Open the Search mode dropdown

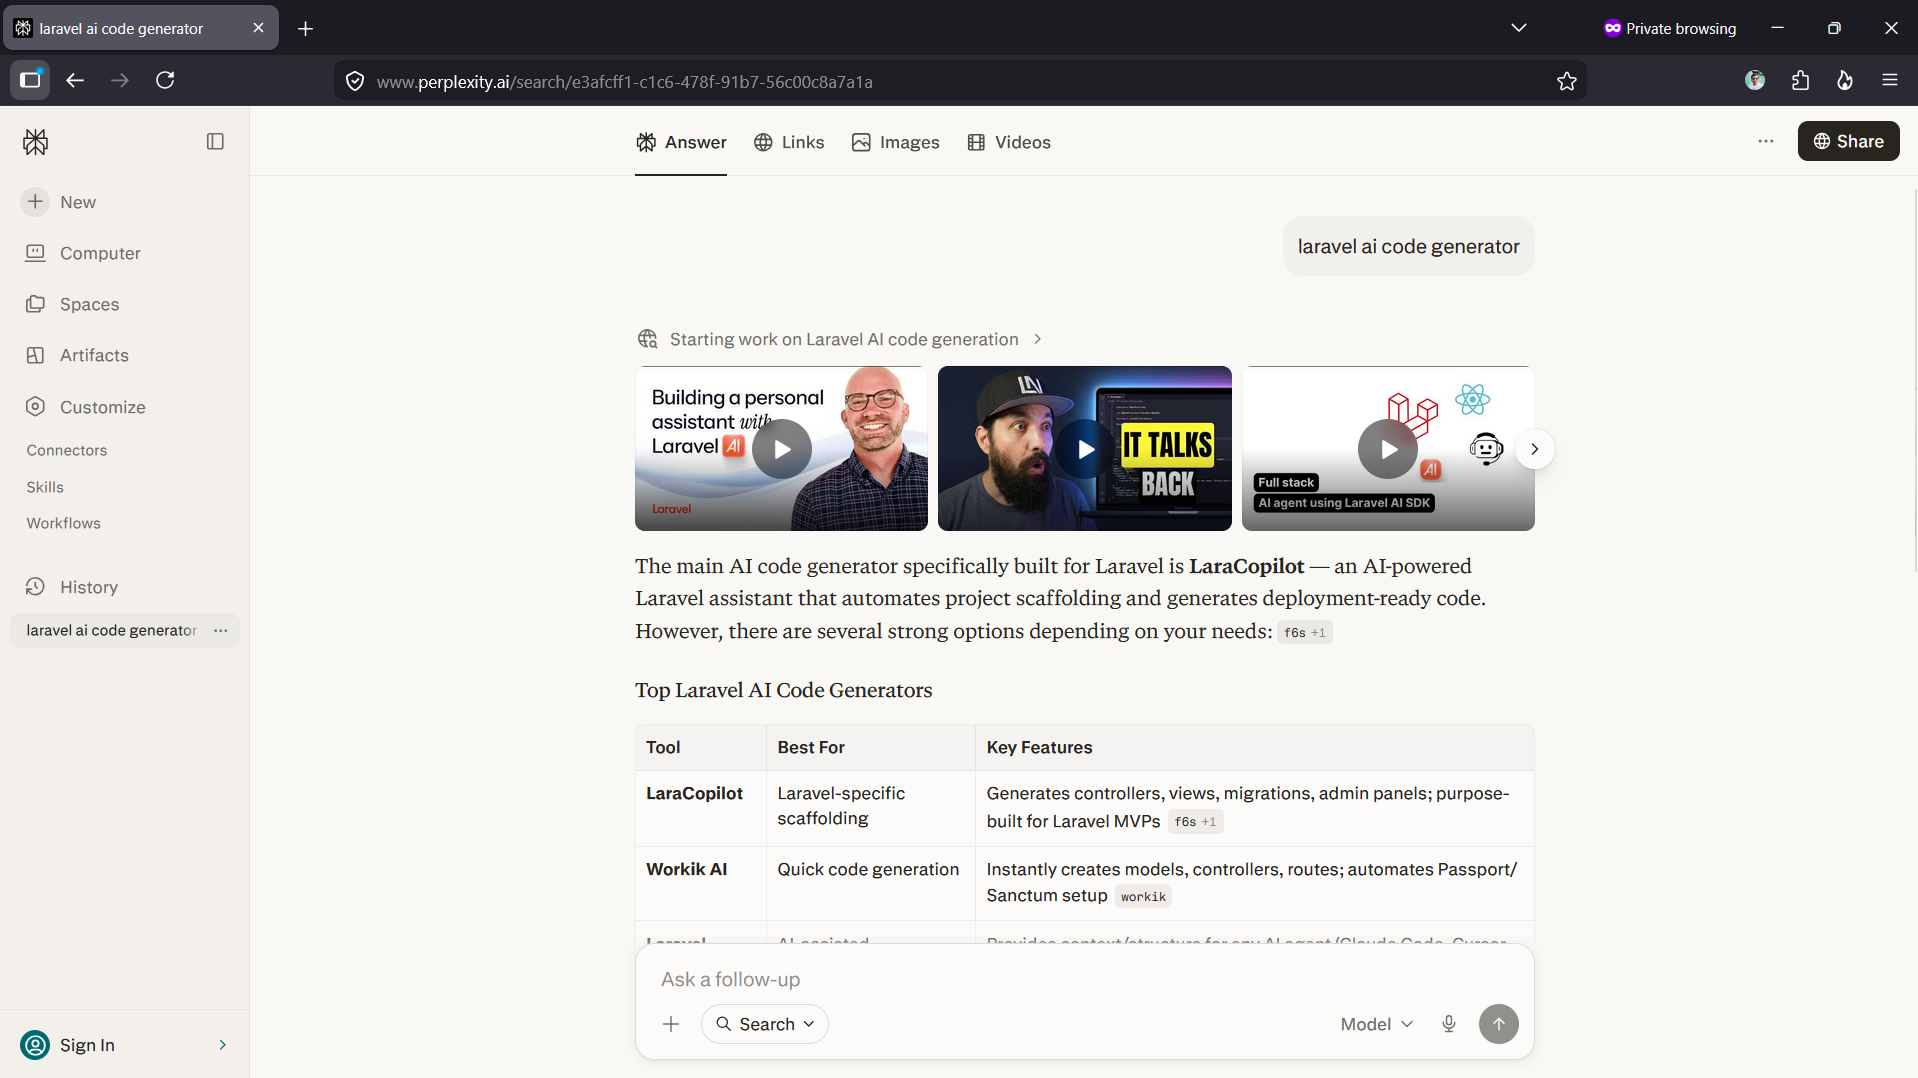point(765,1024)
